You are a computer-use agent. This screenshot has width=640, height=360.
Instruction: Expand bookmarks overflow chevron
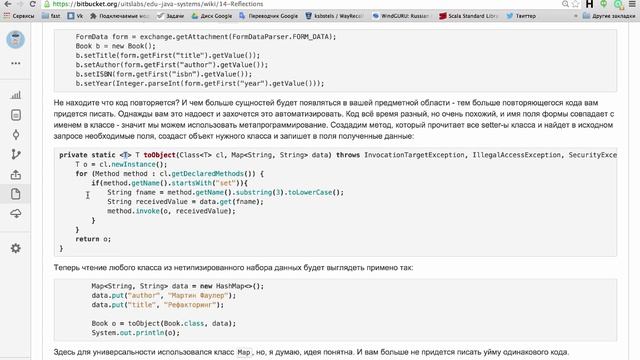[576, 16]
